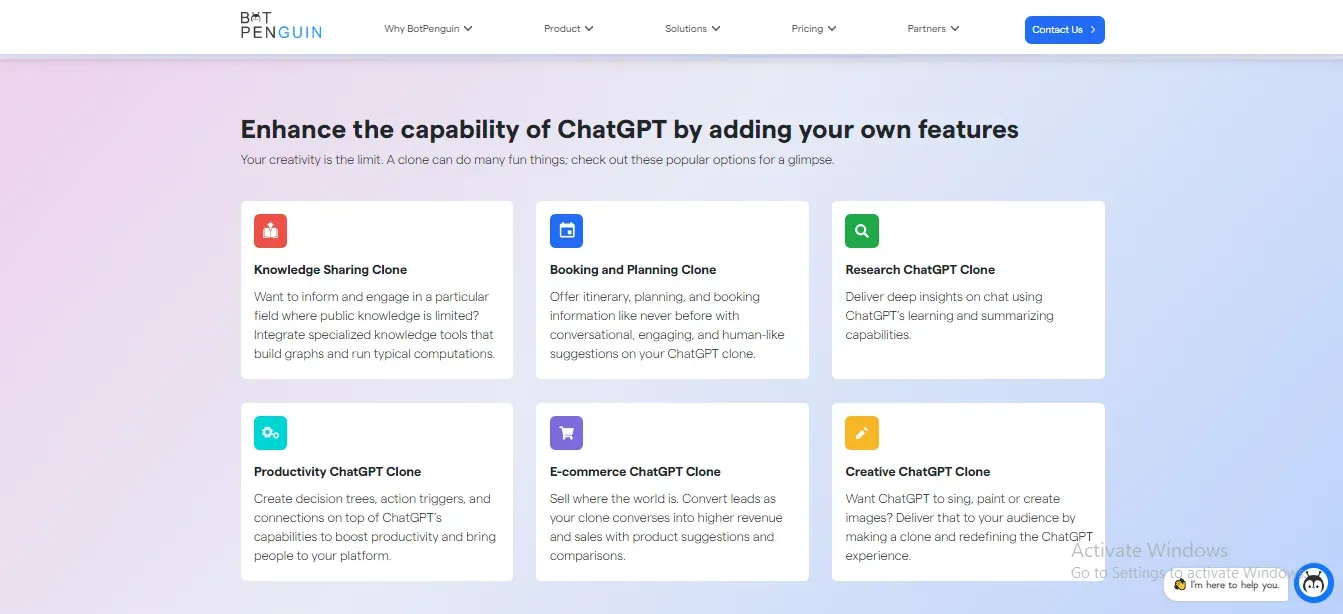Open the Solutions menu

692,29
